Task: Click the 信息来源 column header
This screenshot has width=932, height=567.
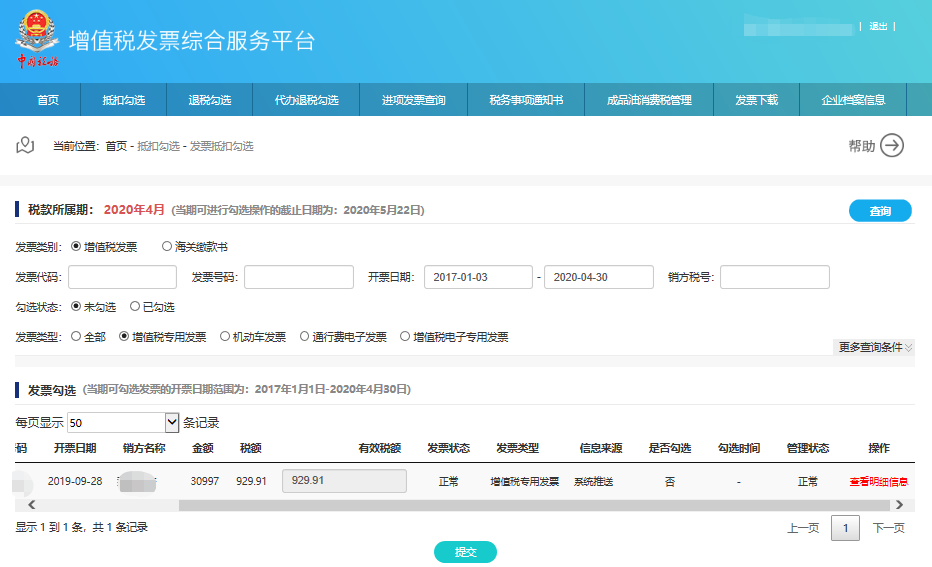Action: coord(600,448)
